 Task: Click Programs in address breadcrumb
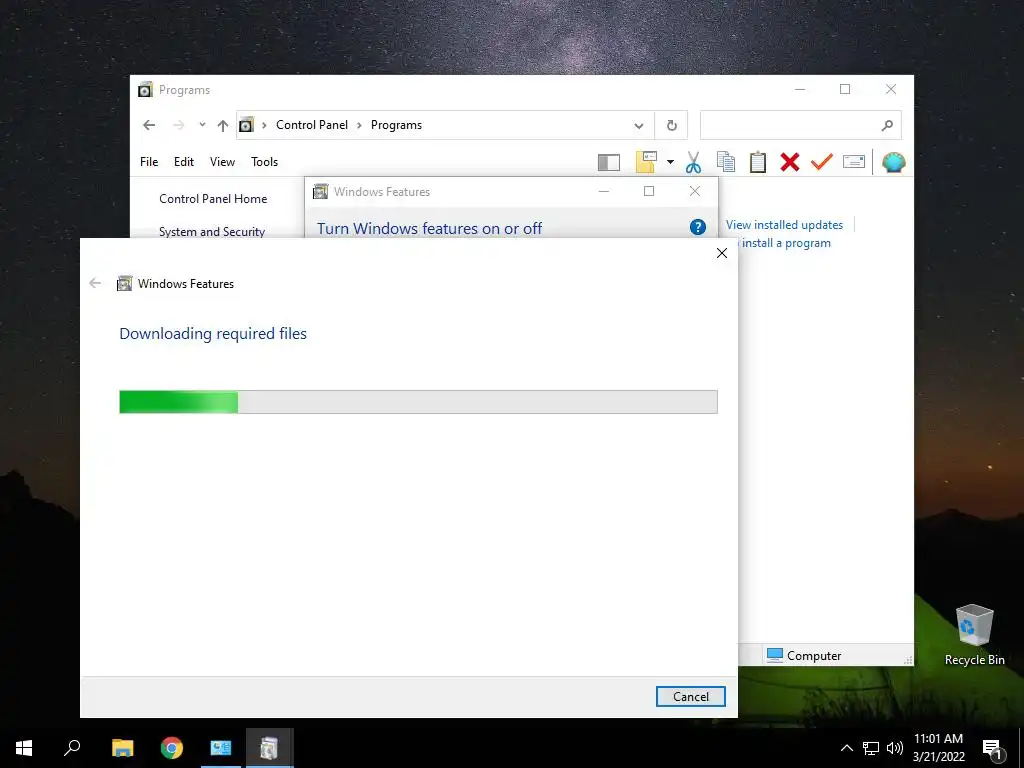coord(396,125)
